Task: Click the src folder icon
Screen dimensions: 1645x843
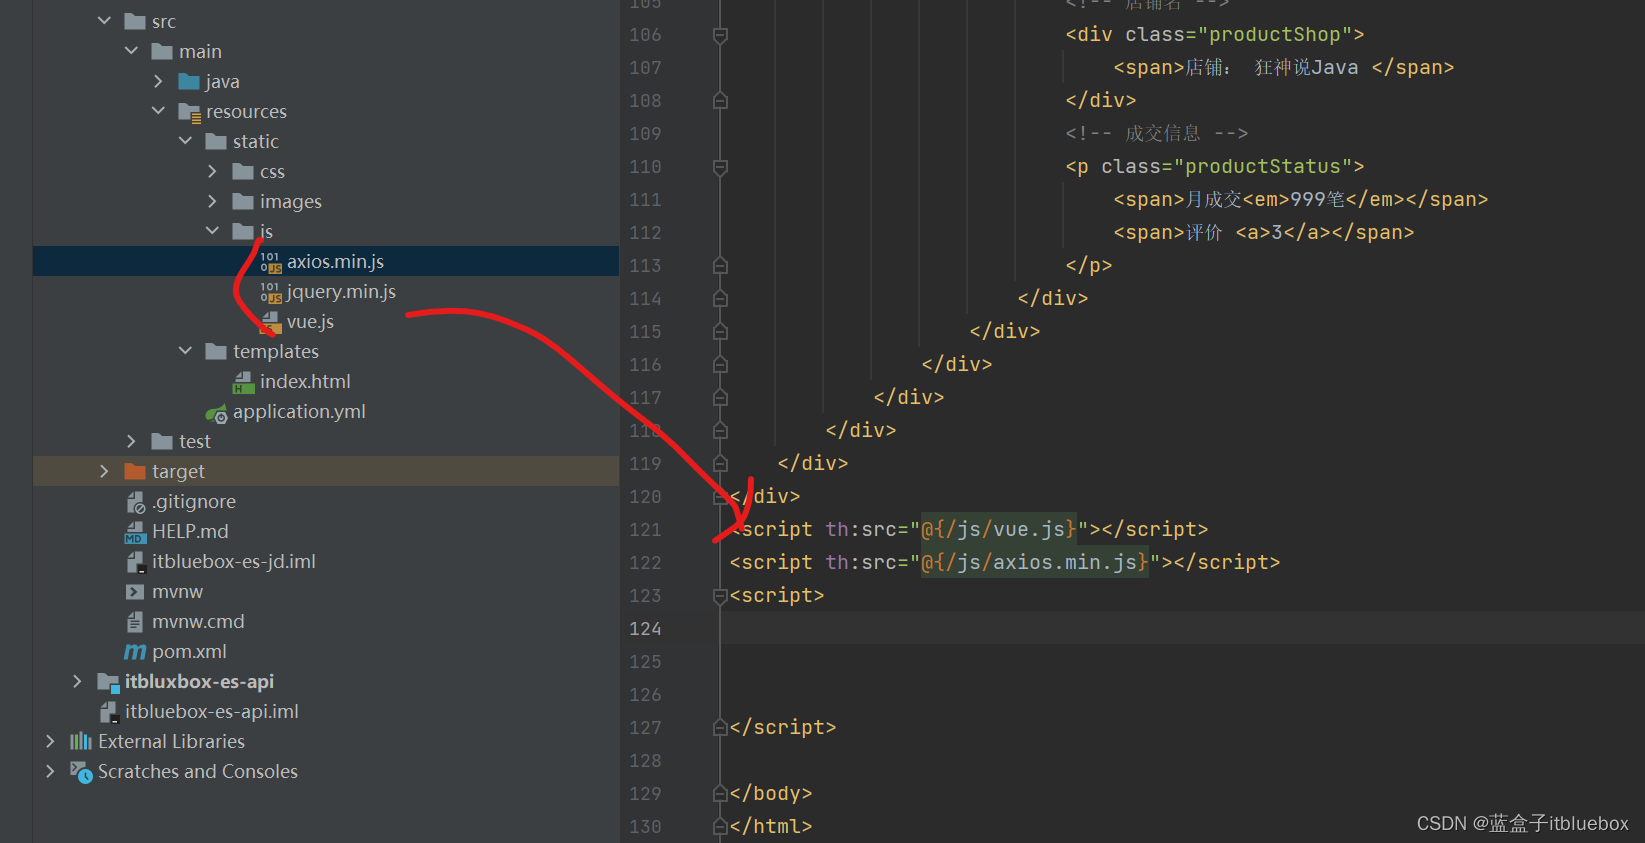Action: click(135, 21)
